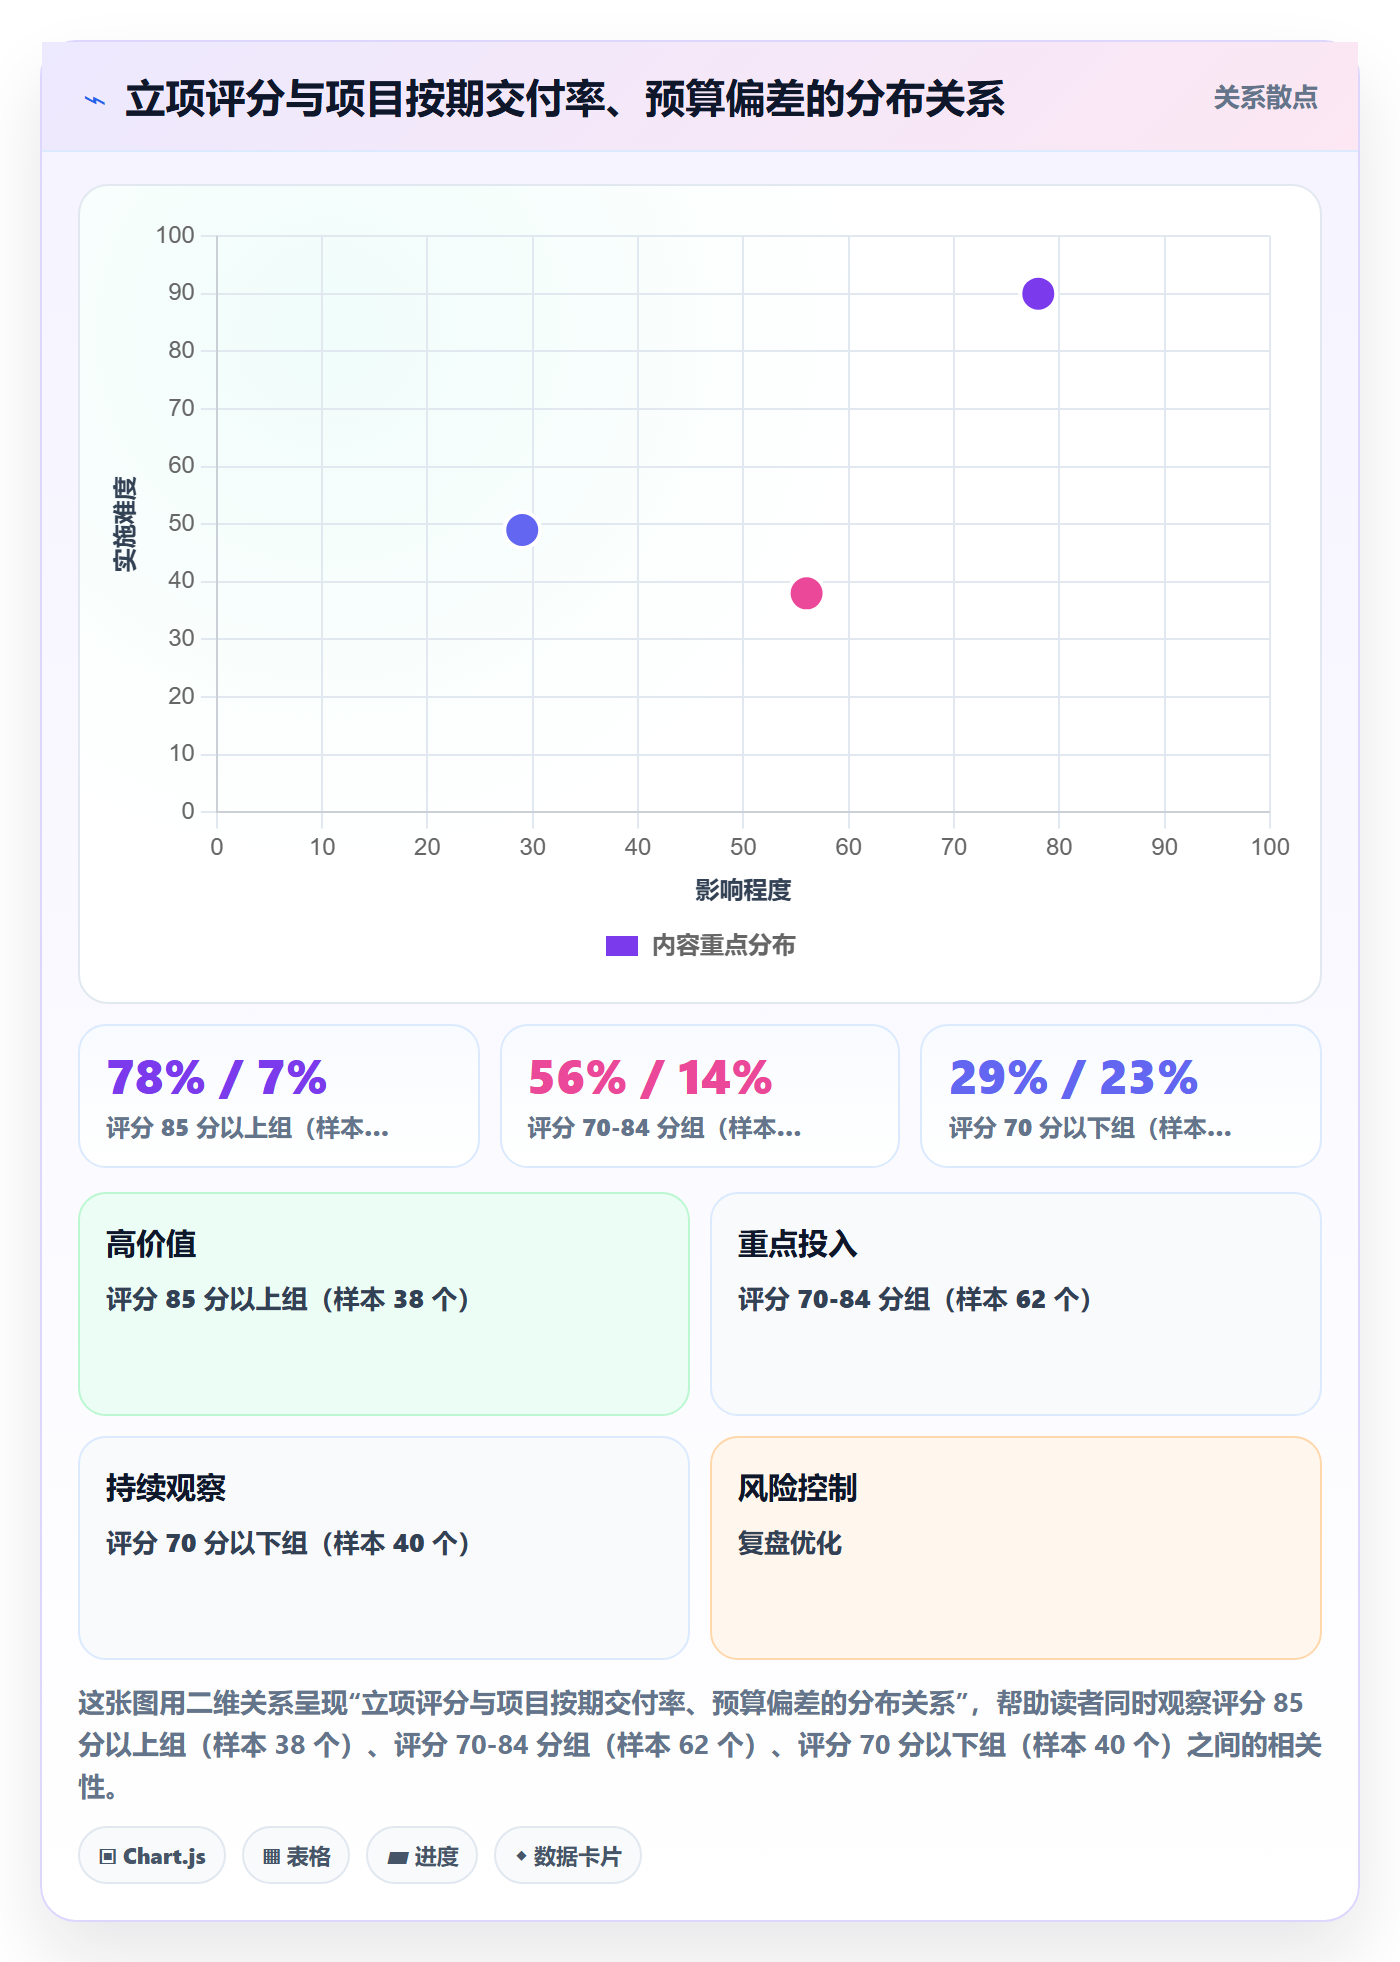The image size is (1400, 1962).
Task: Click truncated label under 56% / 14%
Action: click(665, 1128)
